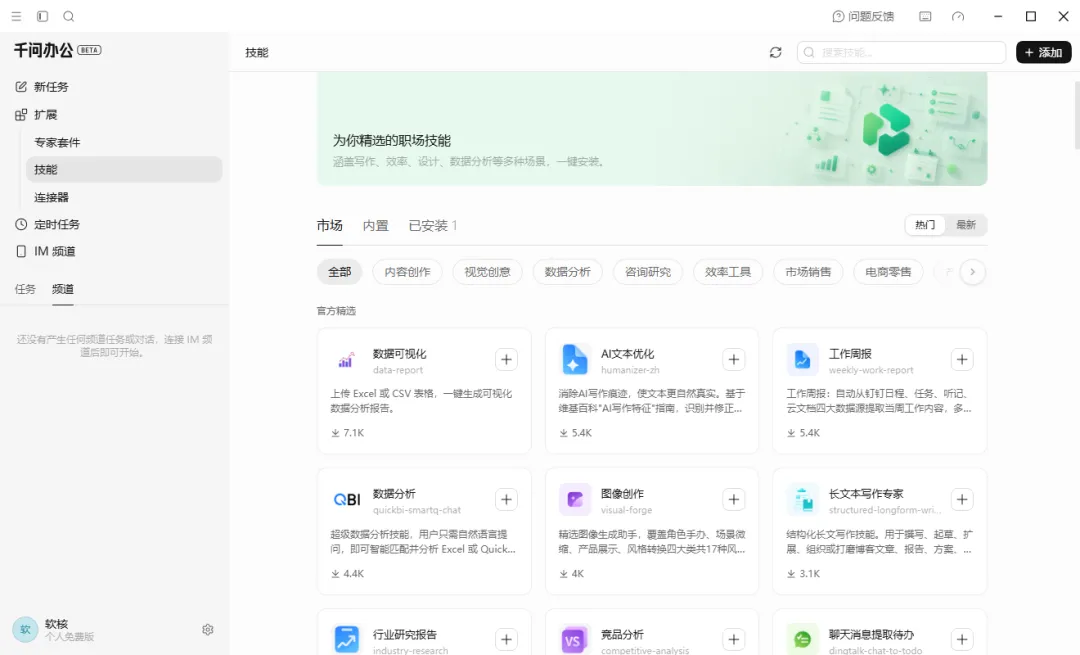Click the 工作周报 document icon
Screen dimensions: 1080x655
pyautogui.click(x=802, y=360)
